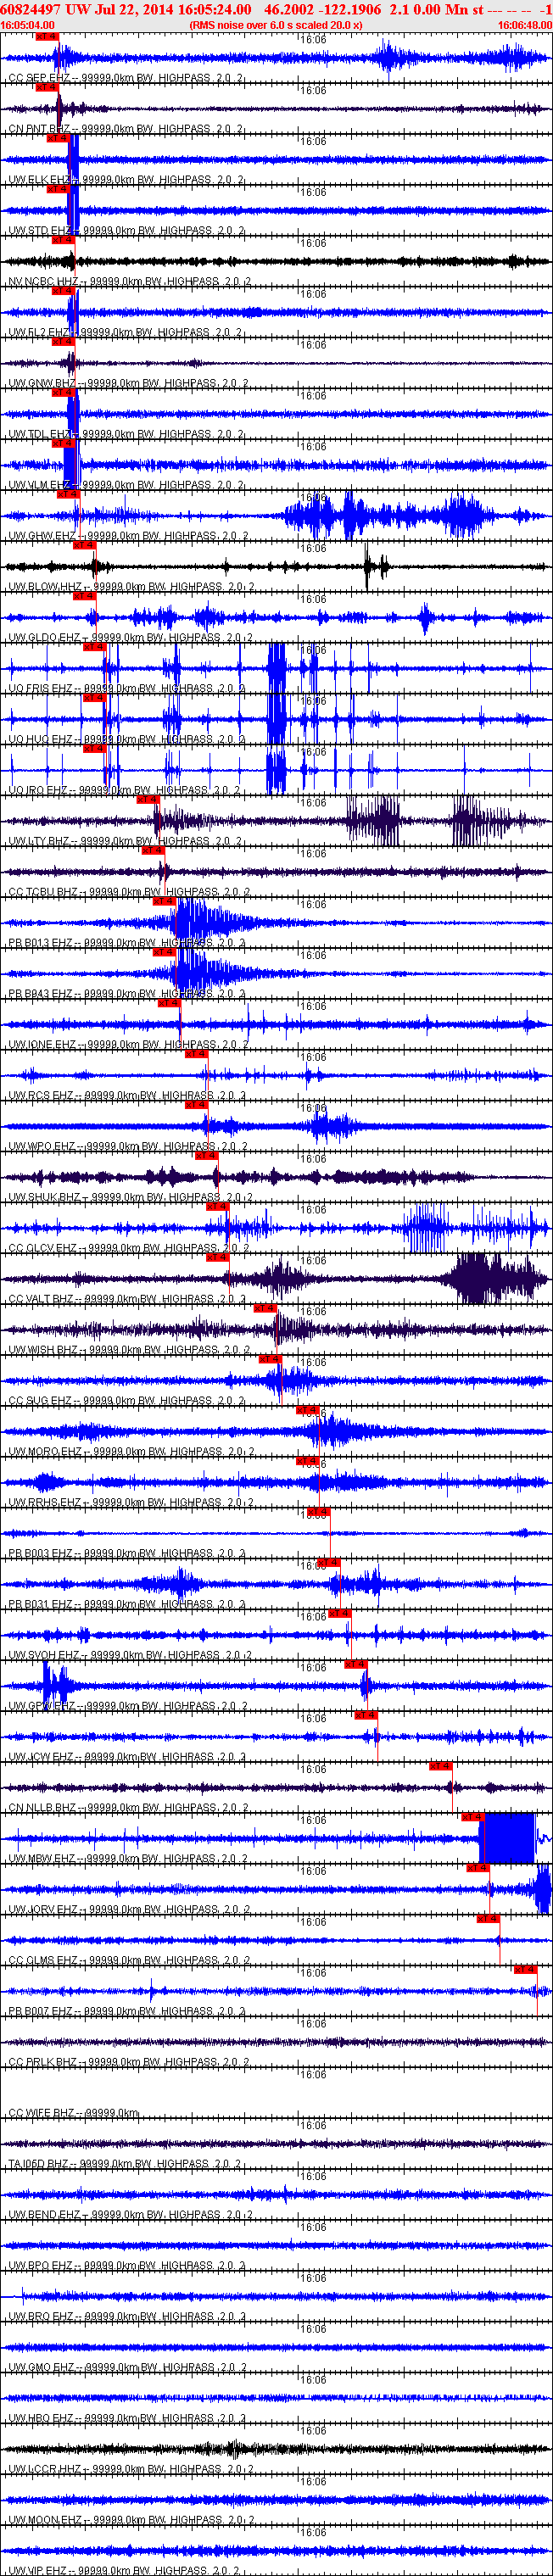The image size is (553, 2576).
Task: Click the TA I05D BHZ station label
Action: [39, 2164]
